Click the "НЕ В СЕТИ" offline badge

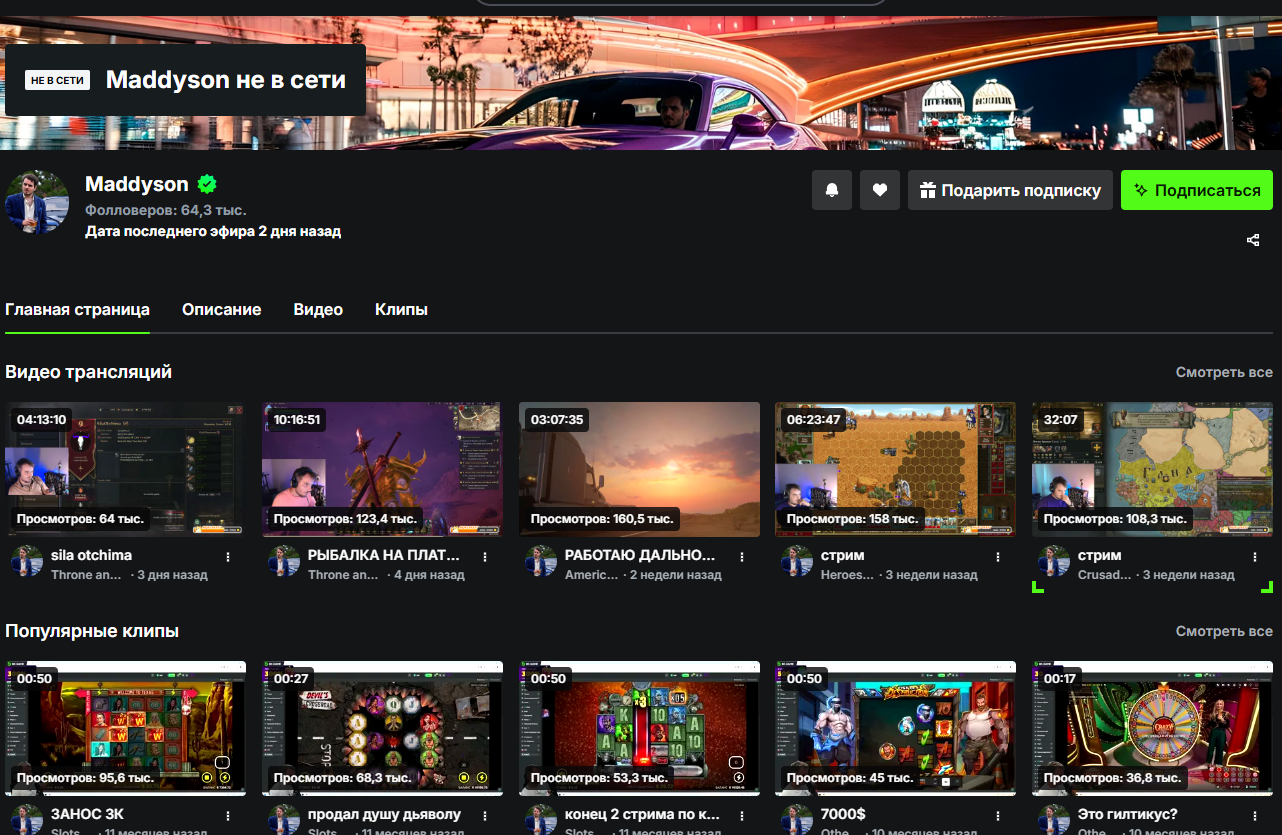pos(57,80)
